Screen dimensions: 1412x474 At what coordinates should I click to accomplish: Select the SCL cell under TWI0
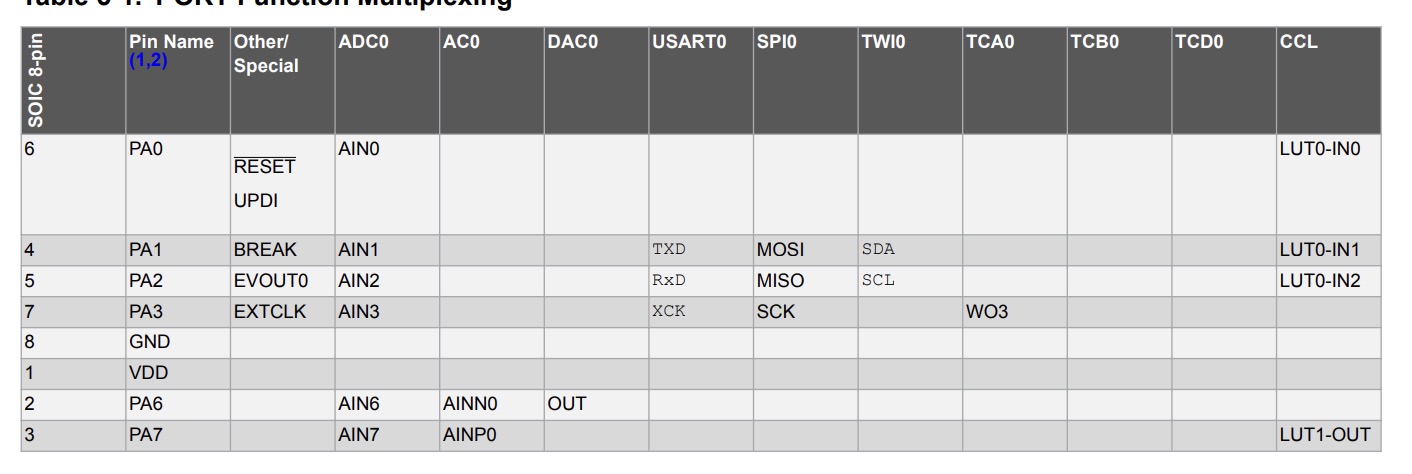click(878, 280)
